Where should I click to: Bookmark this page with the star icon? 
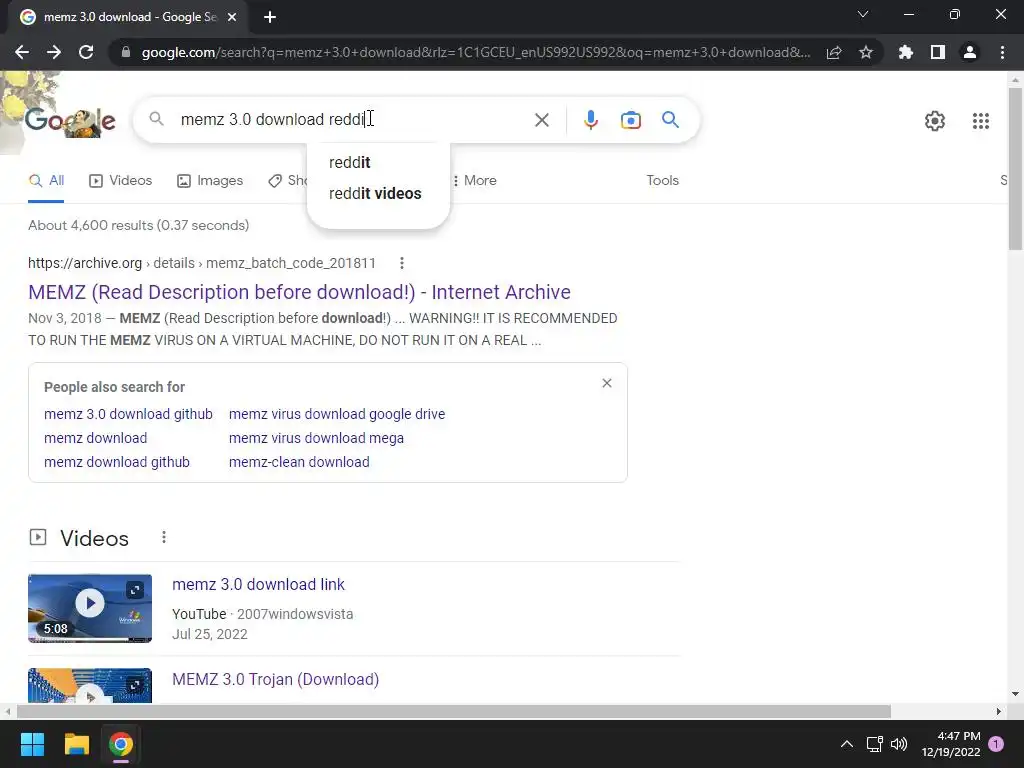tap(866, 52)
